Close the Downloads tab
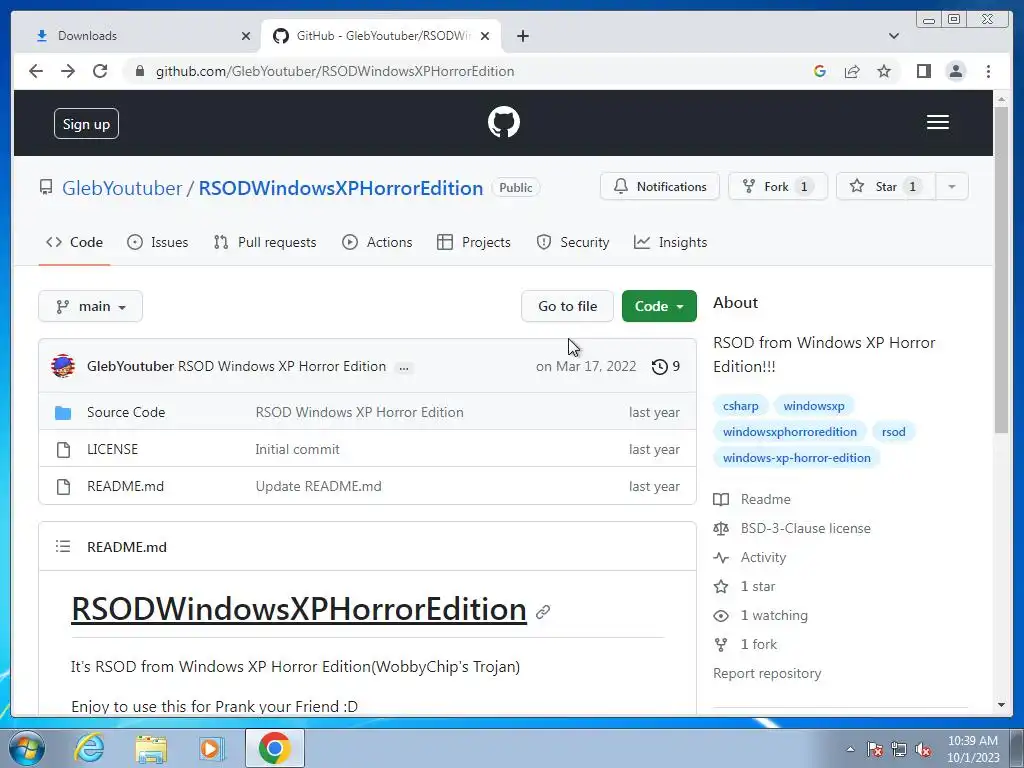Viewport: 1024px width, 768px height. click(x=246, y=36)
